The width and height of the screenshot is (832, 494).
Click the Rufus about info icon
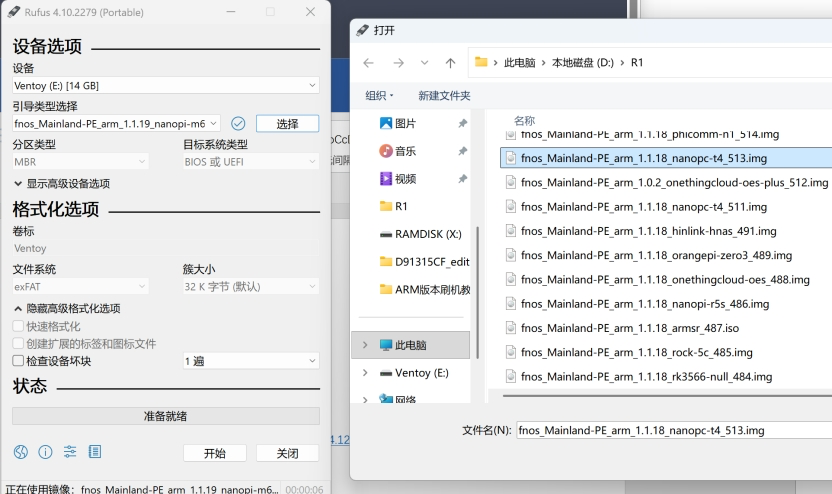pos(45,452)
